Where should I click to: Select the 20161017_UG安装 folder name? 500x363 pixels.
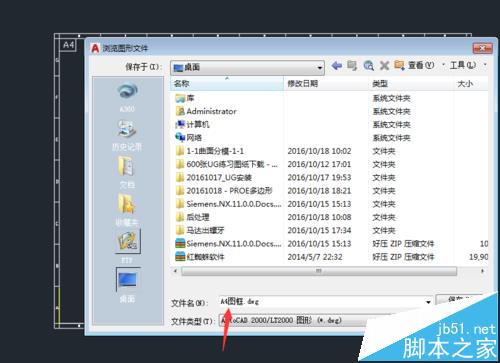click(x=219, y=177)
